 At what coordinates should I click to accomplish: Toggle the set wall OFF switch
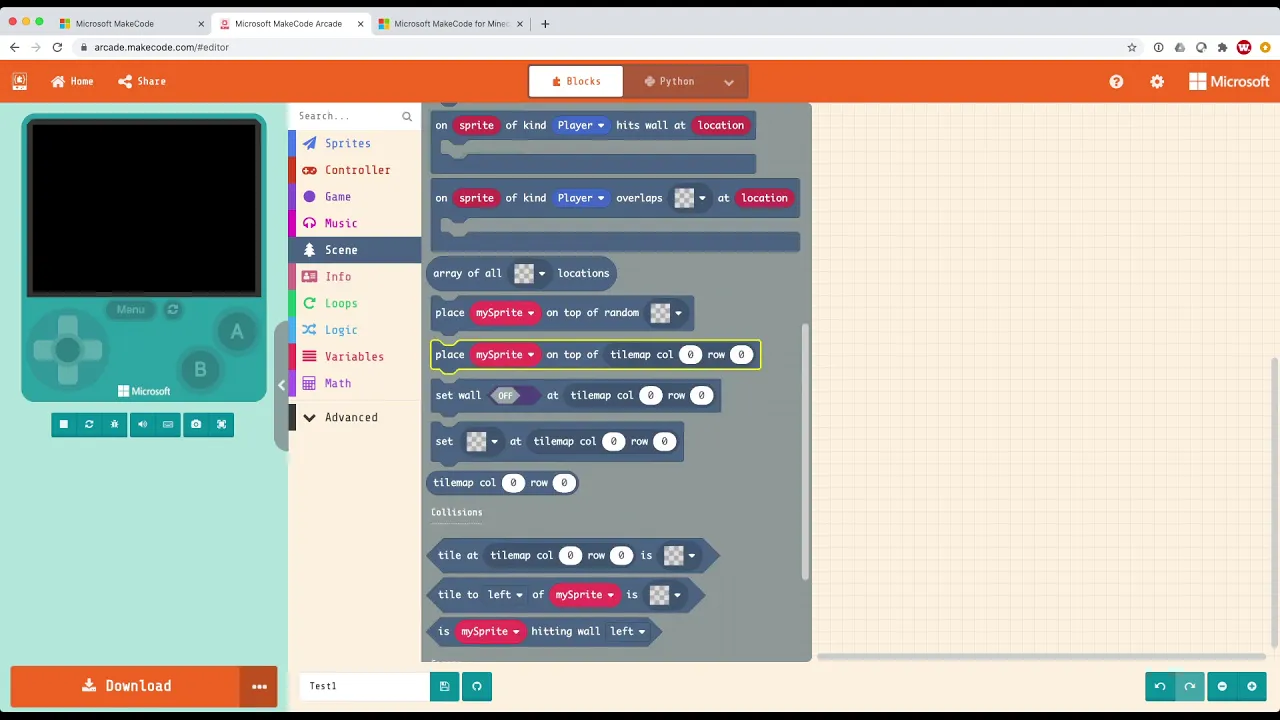pyautogui.click(x=513, y=396)
